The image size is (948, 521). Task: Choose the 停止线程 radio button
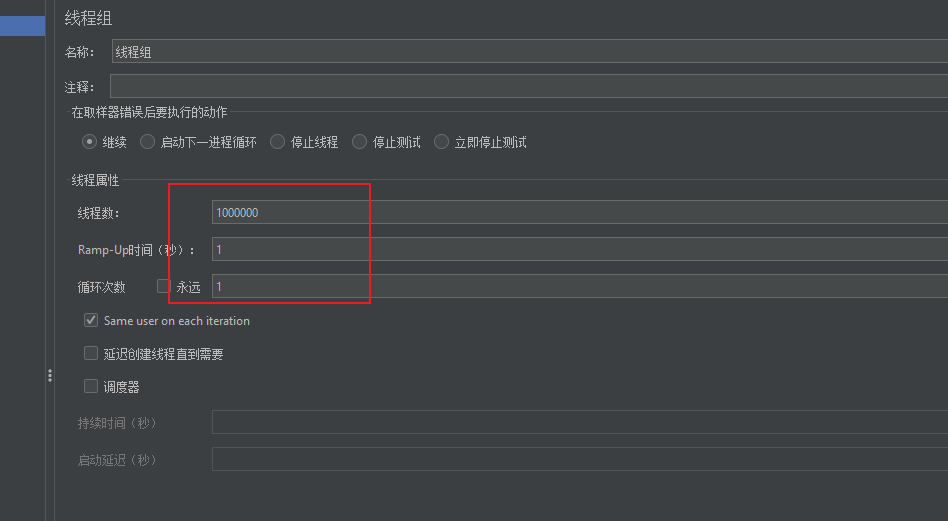pos(278,142)
